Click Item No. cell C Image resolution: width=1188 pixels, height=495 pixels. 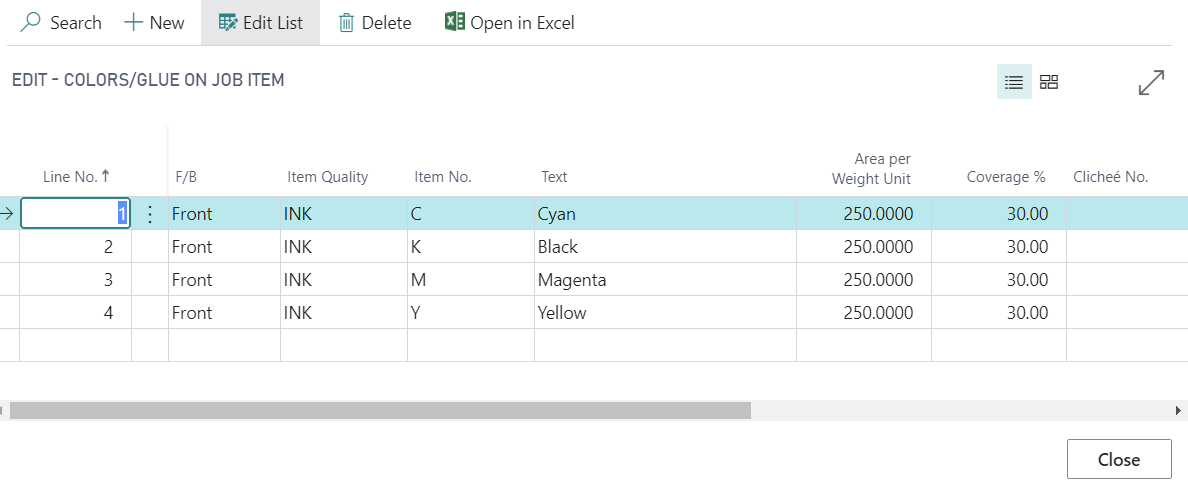[471, 214]
